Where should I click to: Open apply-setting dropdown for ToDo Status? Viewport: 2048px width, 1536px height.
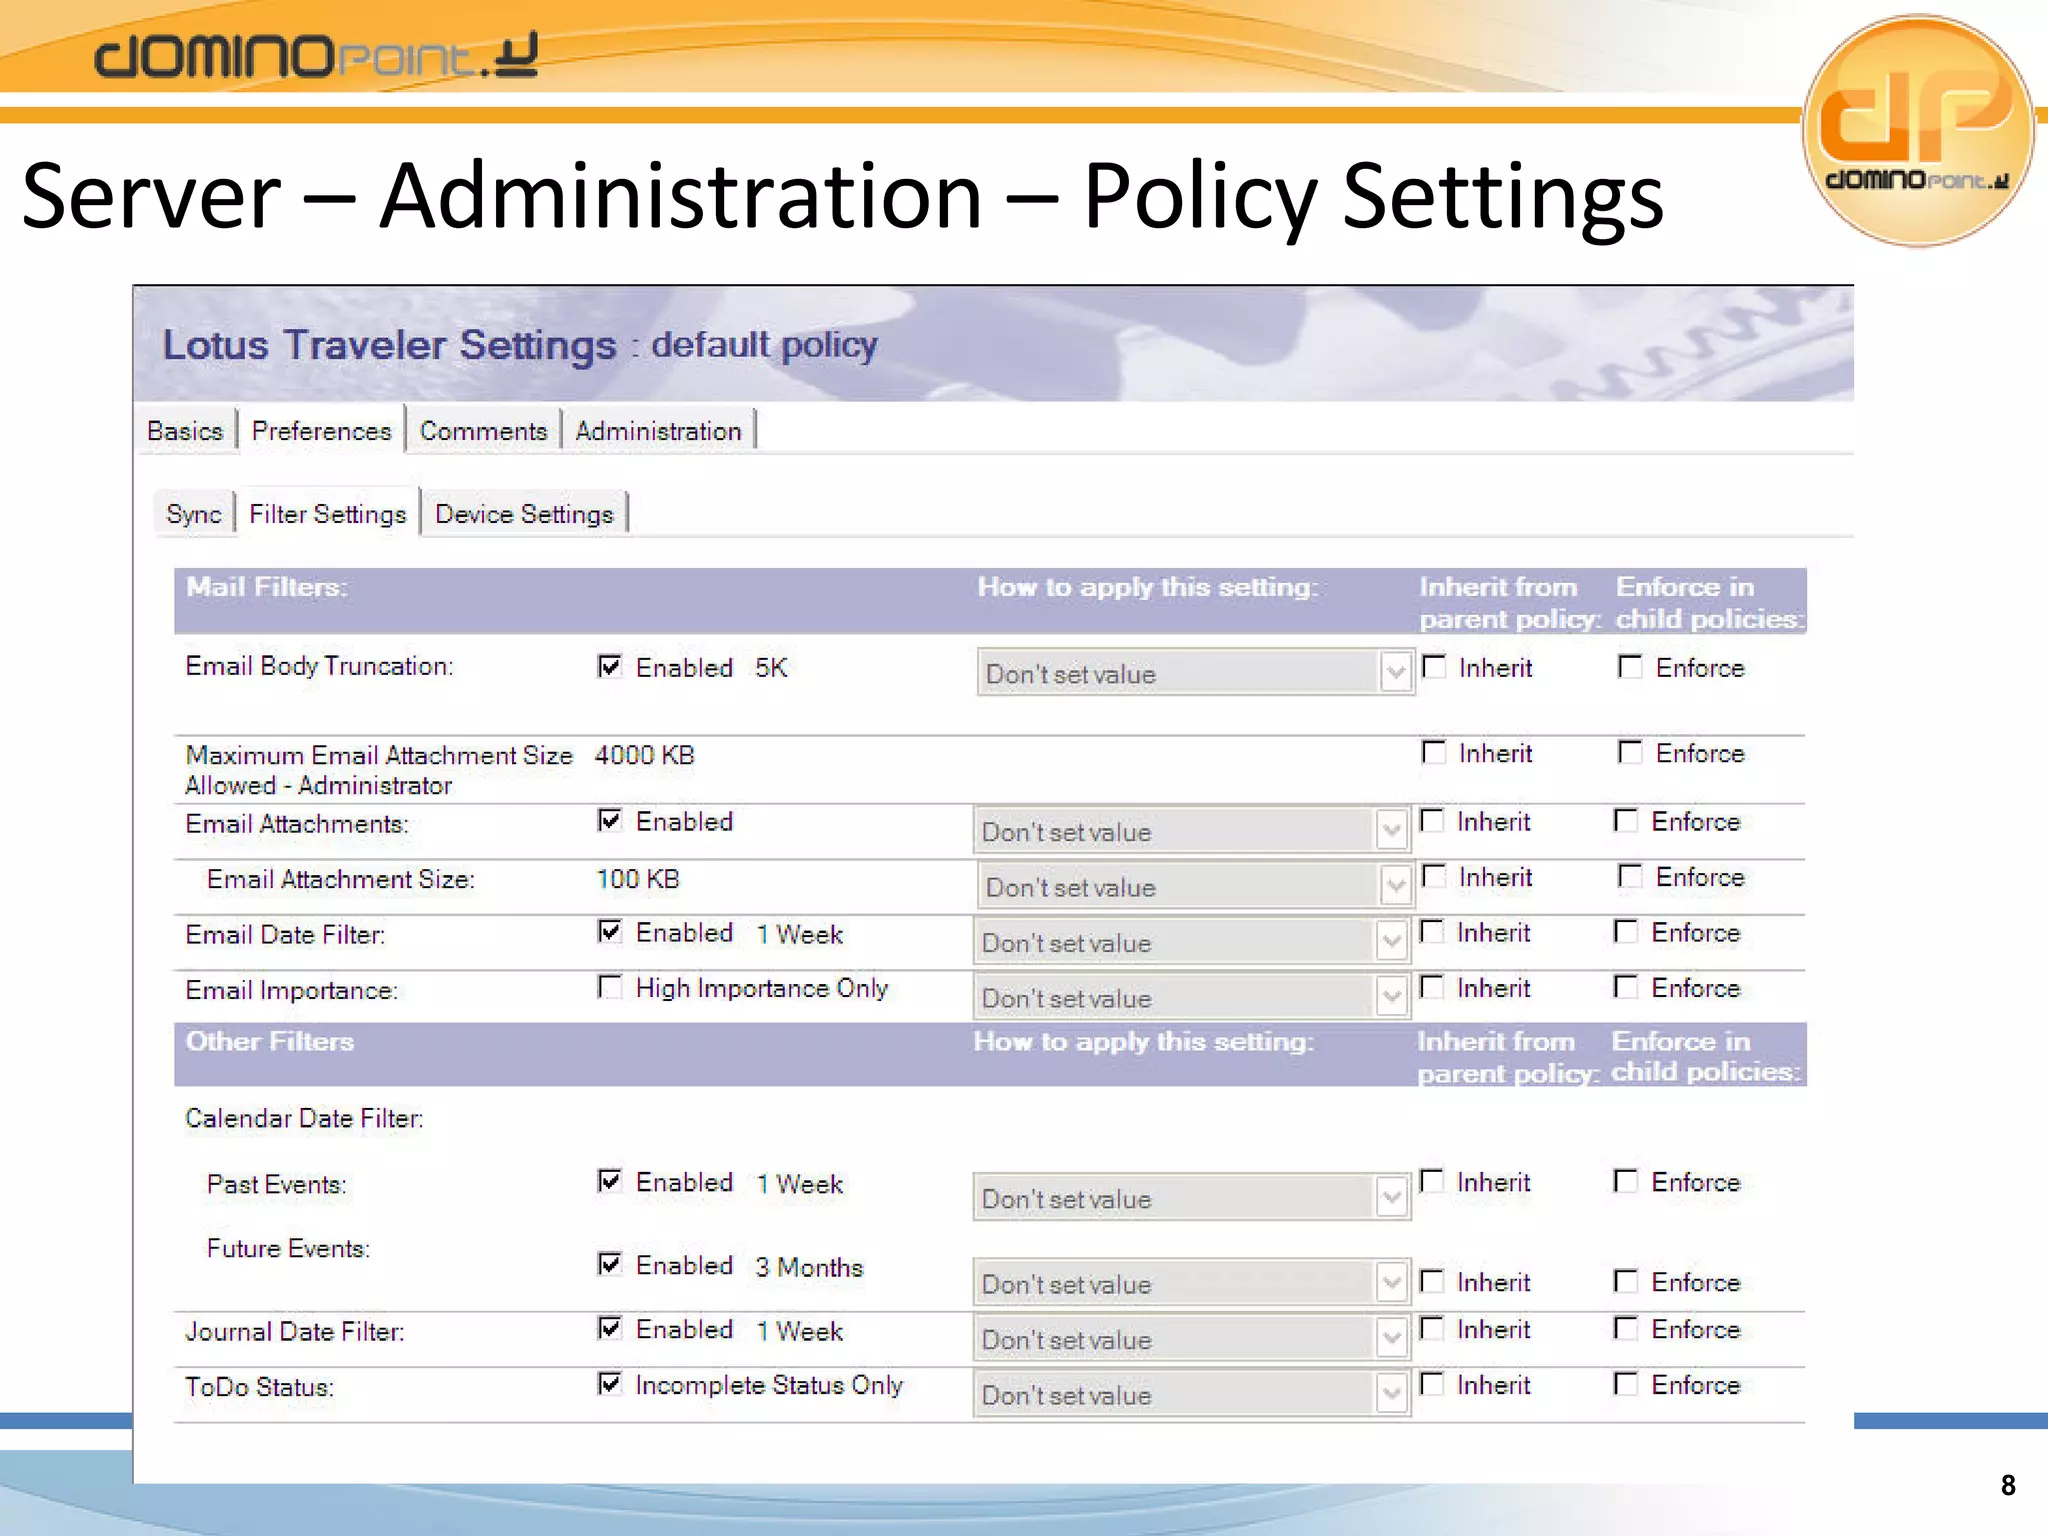[x=1191, y=1394]
